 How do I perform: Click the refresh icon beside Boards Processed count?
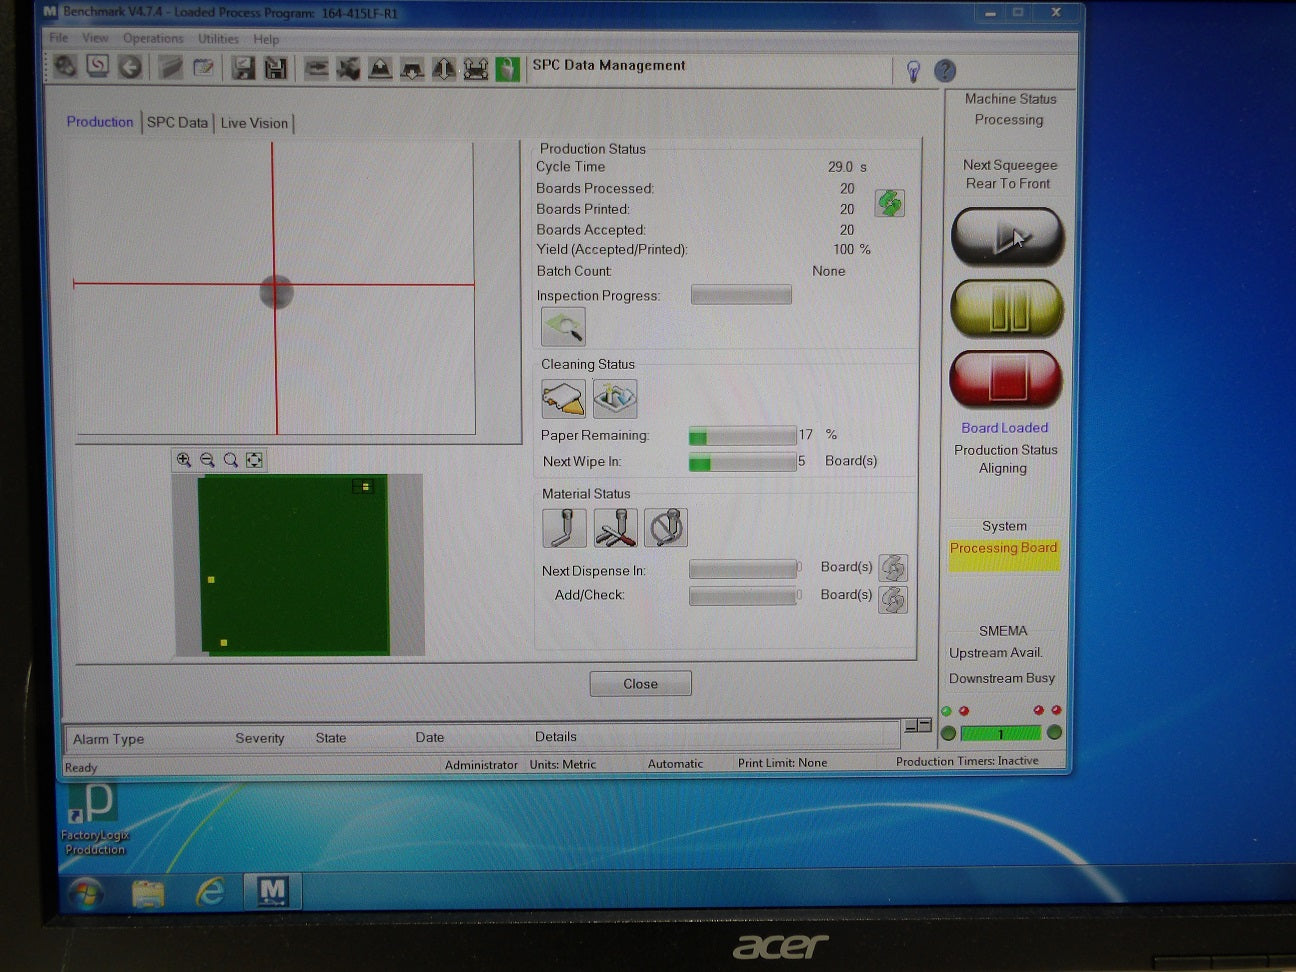(x=889, y=203)
